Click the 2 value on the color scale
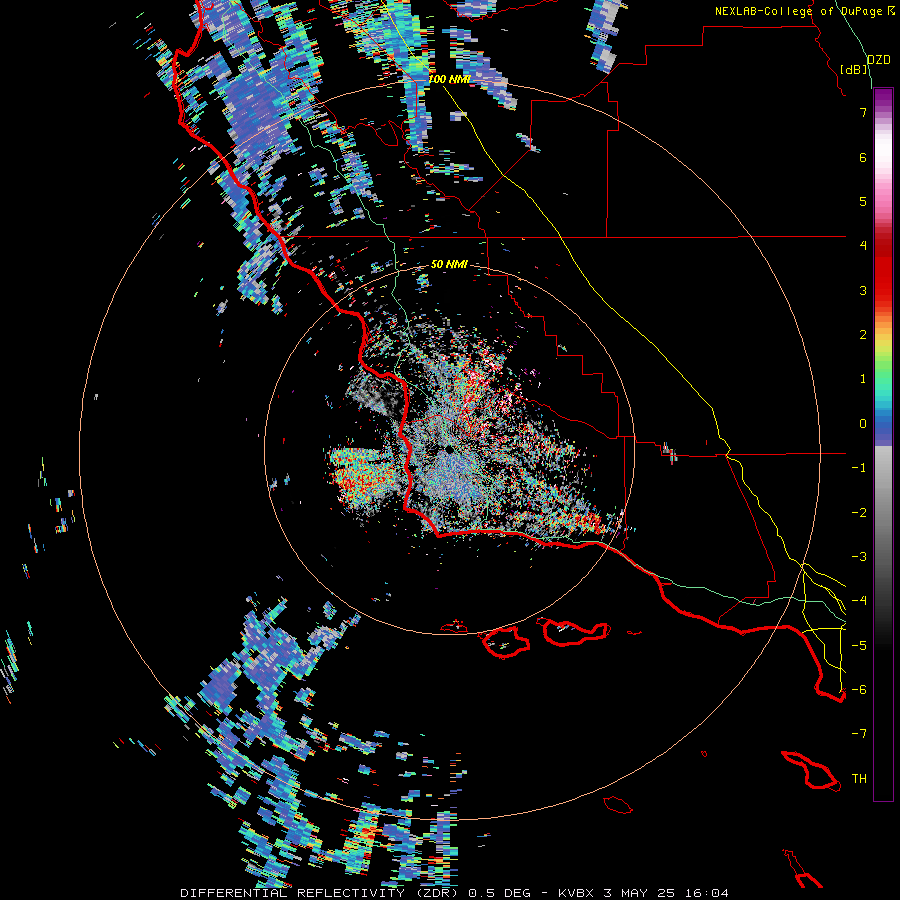 [863, 335]
